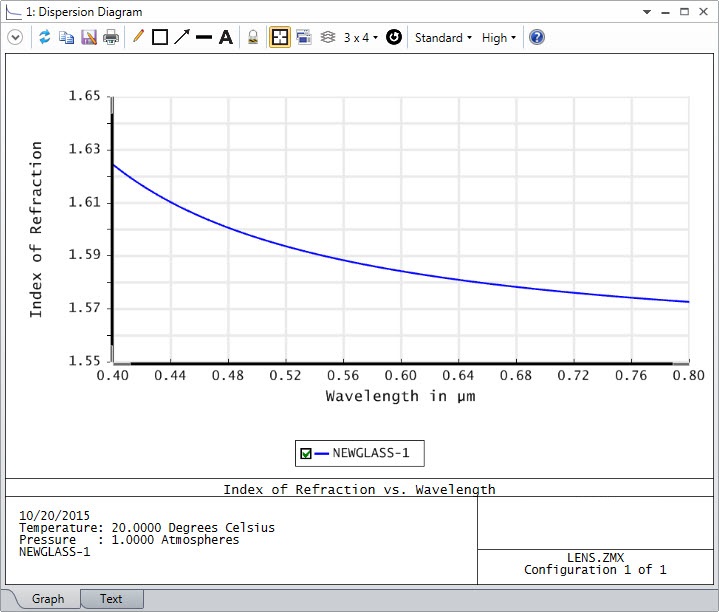The image size is (719, 612).
Task: Select the arrow drawing tool
Action: [182, 37]
